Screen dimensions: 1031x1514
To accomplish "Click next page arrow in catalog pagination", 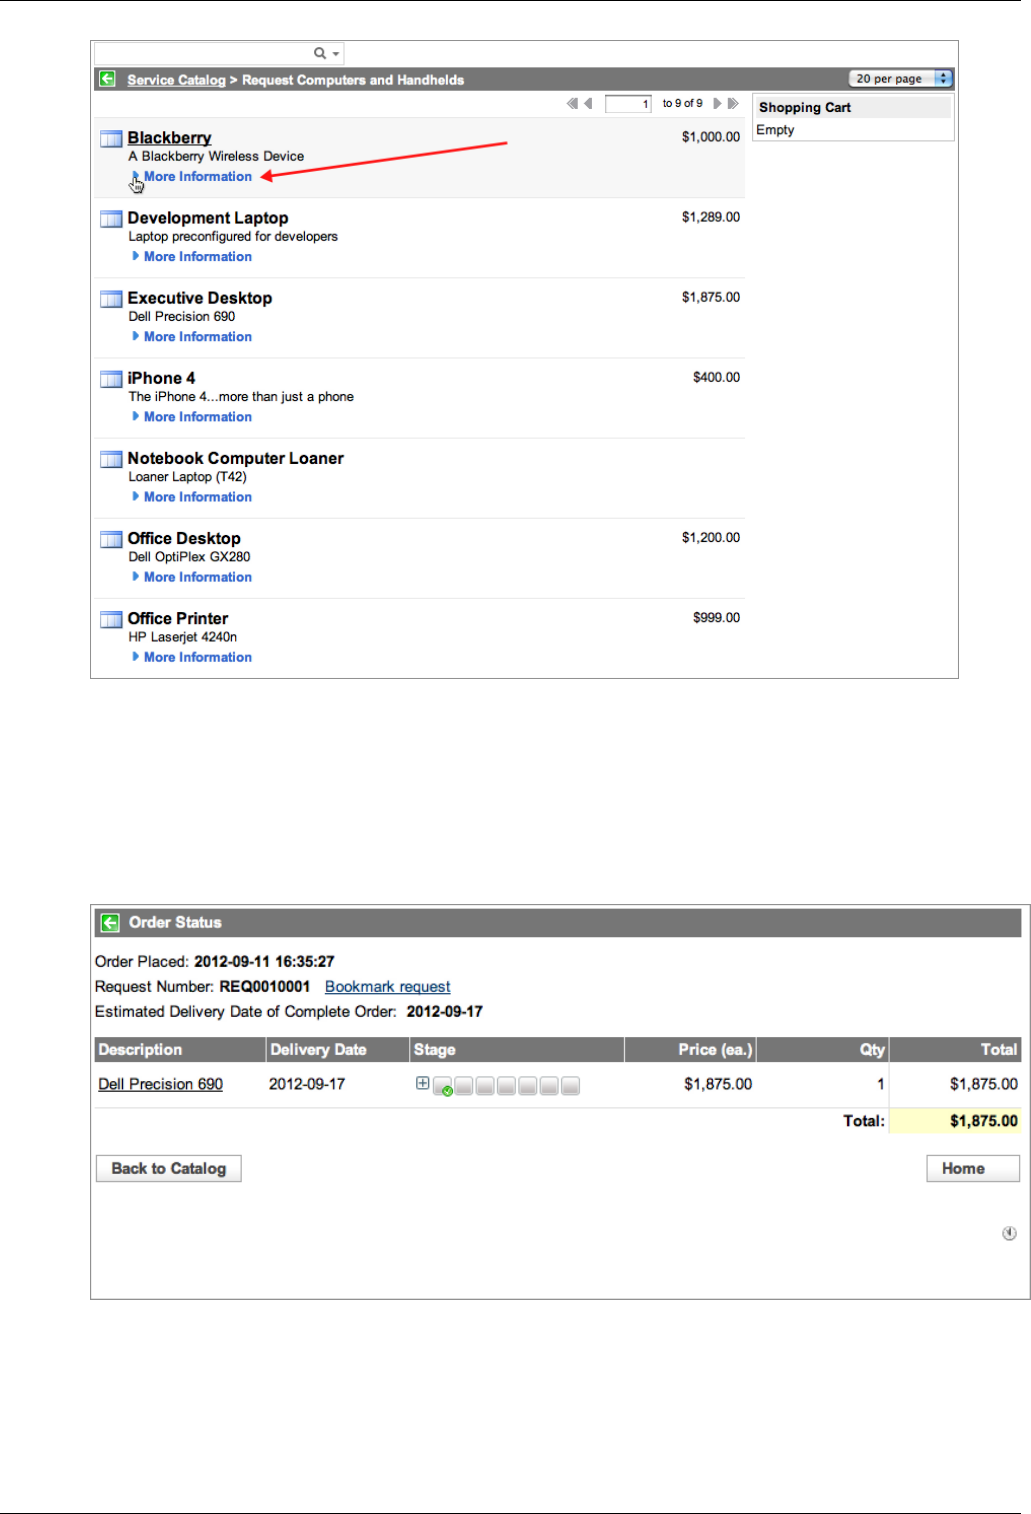I will (x=717, y=103).
